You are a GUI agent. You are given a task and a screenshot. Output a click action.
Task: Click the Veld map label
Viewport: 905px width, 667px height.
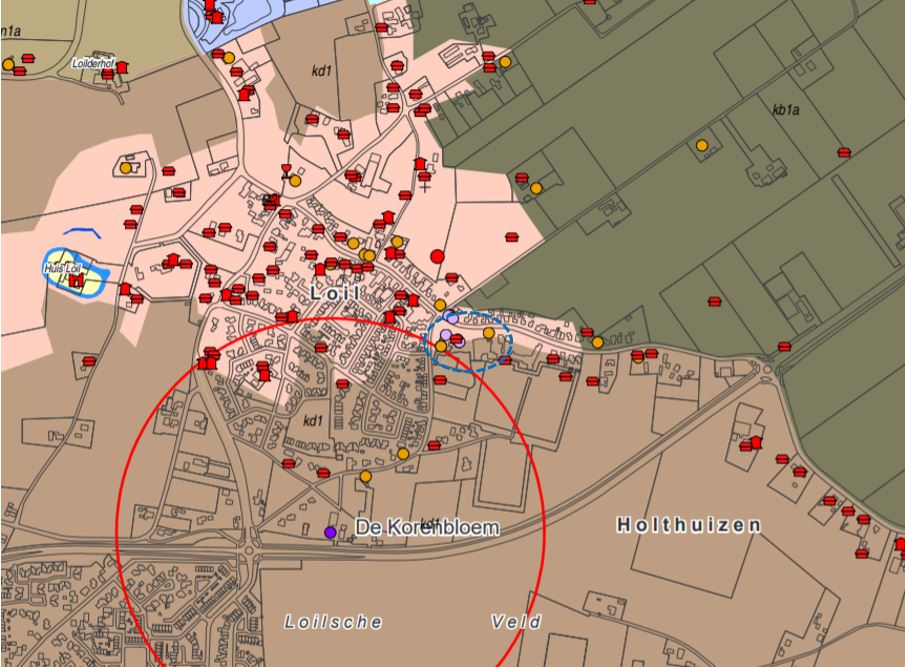tap(516, 622)
